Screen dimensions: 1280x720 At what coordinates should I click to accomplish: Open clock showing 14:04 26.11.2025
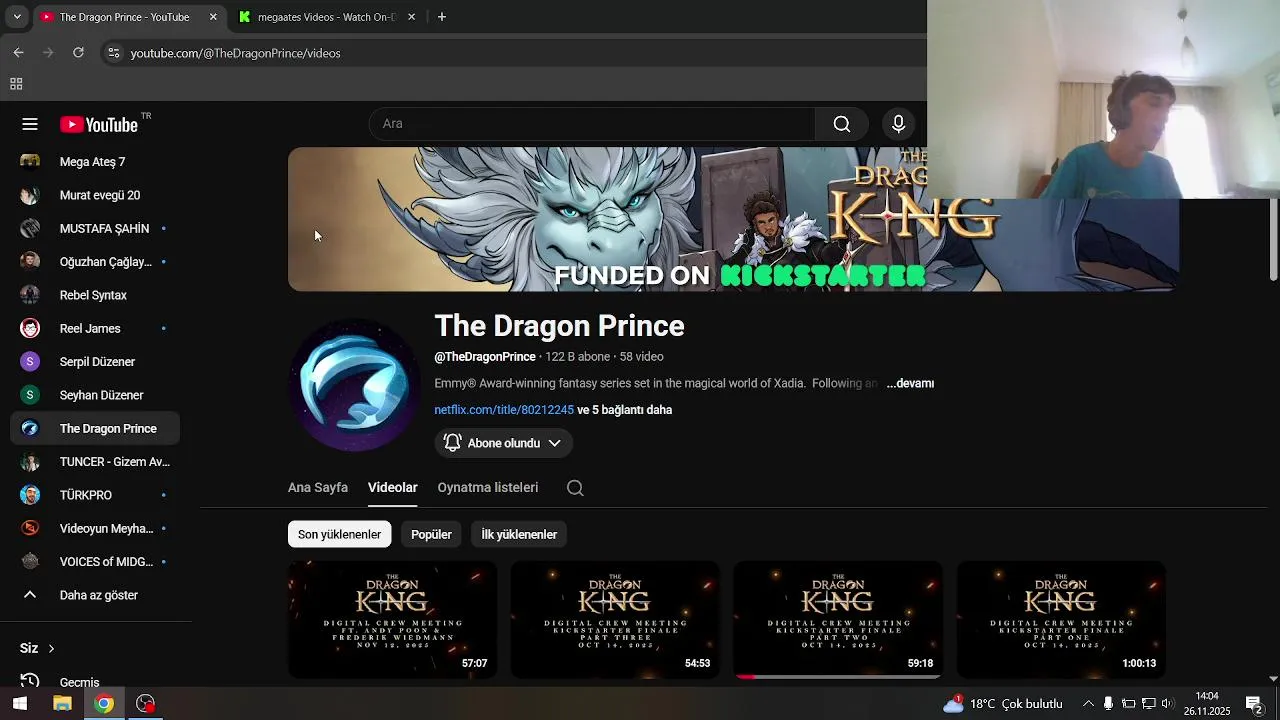coord(1207,704)
